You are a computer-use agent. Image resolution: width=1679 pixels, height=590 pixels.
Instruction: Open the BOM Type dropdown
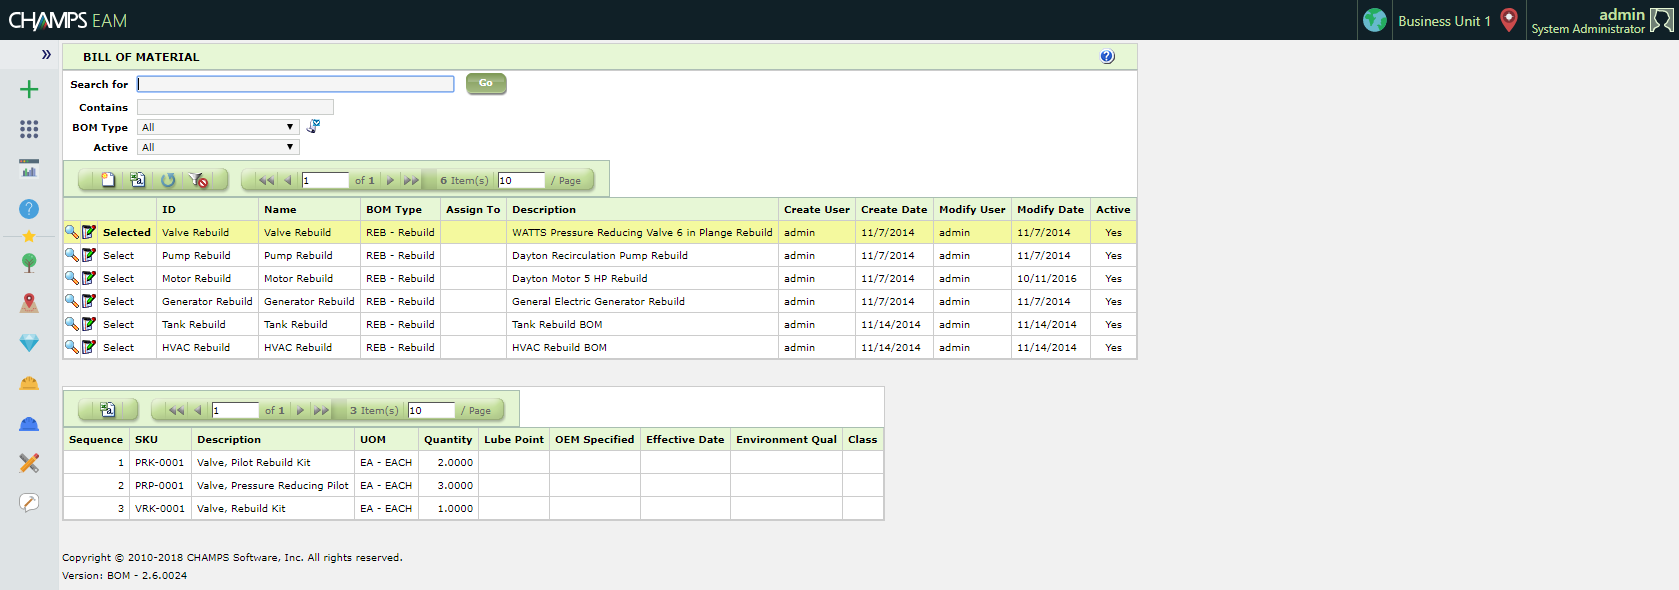218,127
